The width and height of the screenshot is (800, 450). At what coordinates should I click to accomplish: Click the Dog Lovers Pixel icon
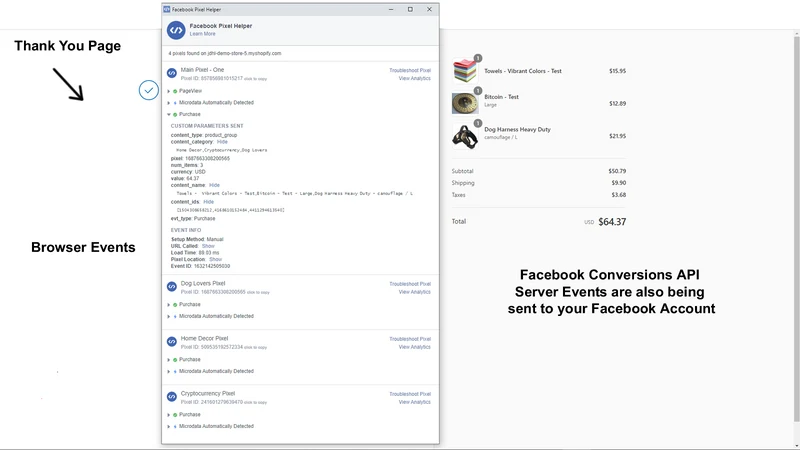(x=172, y=287)
